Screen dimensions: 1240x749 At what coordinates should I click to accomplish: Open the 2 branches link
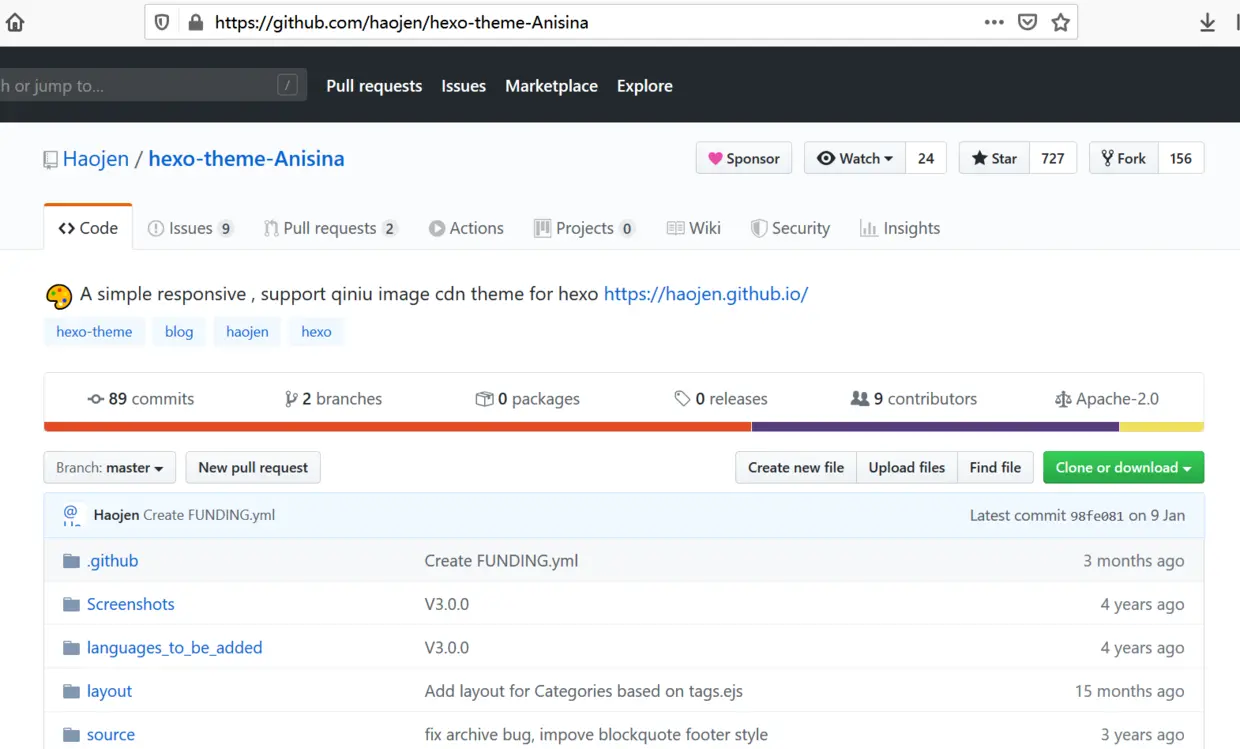(x=333, y=399)
